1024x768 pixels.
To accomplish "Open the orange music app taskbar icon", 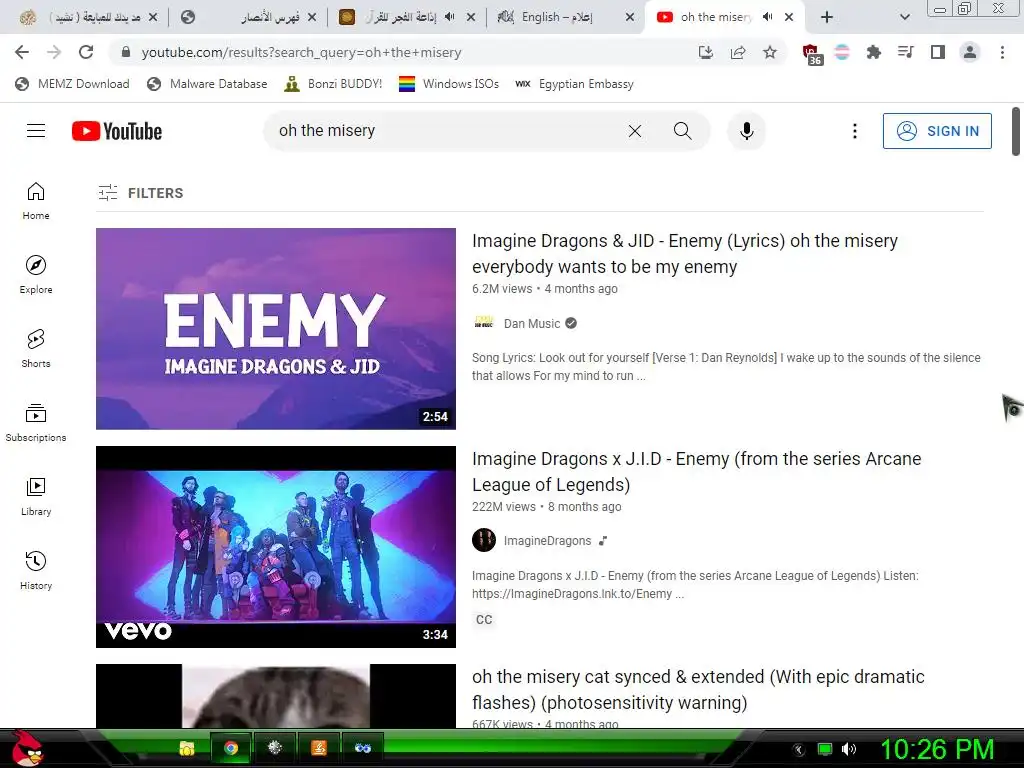I will pyautogui.click(x=319, y=748).
